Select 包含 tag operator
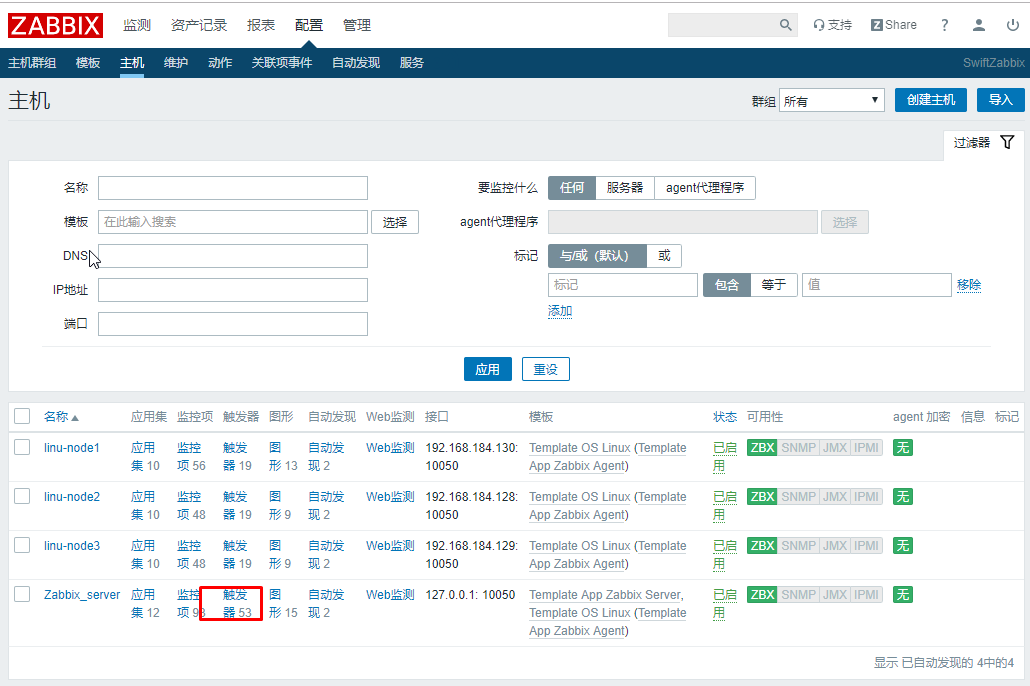The image size is (1030, 686). pyautogui.click(x=727, y=285)
